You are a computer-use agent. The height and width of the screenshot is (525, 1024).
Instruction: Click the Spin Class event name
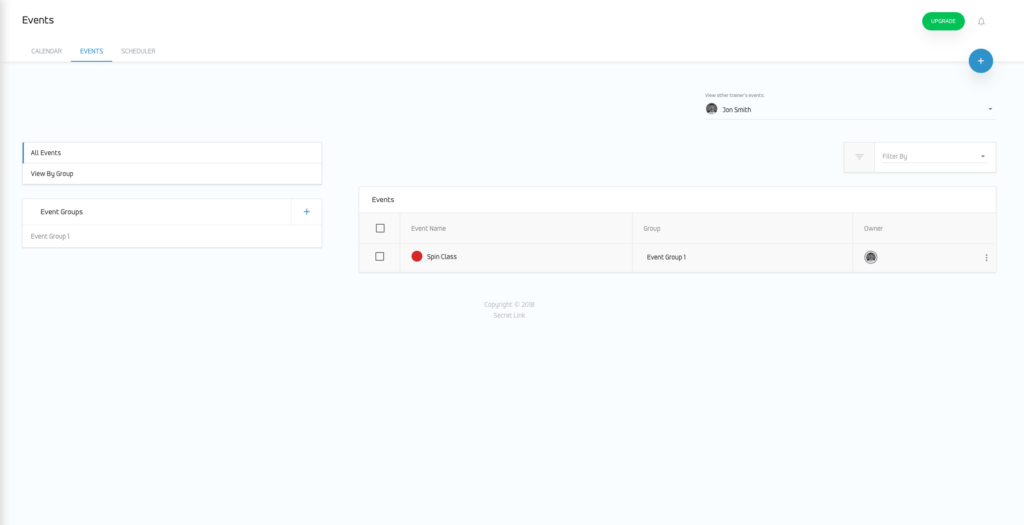[x=442, y=257]
